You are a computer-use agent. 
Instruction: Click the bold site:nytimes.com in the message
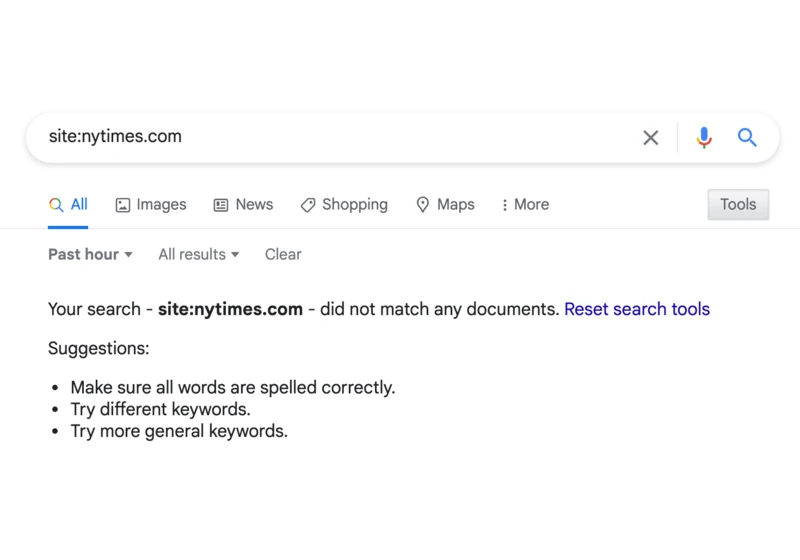point(230,309)
